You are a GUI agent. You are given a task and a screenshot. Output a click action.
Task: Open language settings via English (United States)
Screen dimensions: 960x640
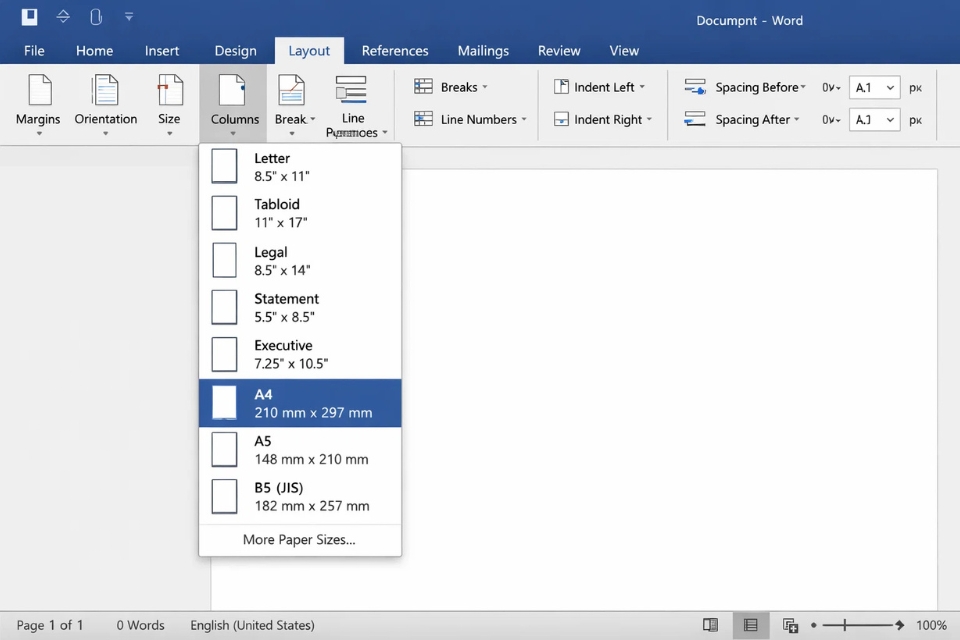[252, 625]
